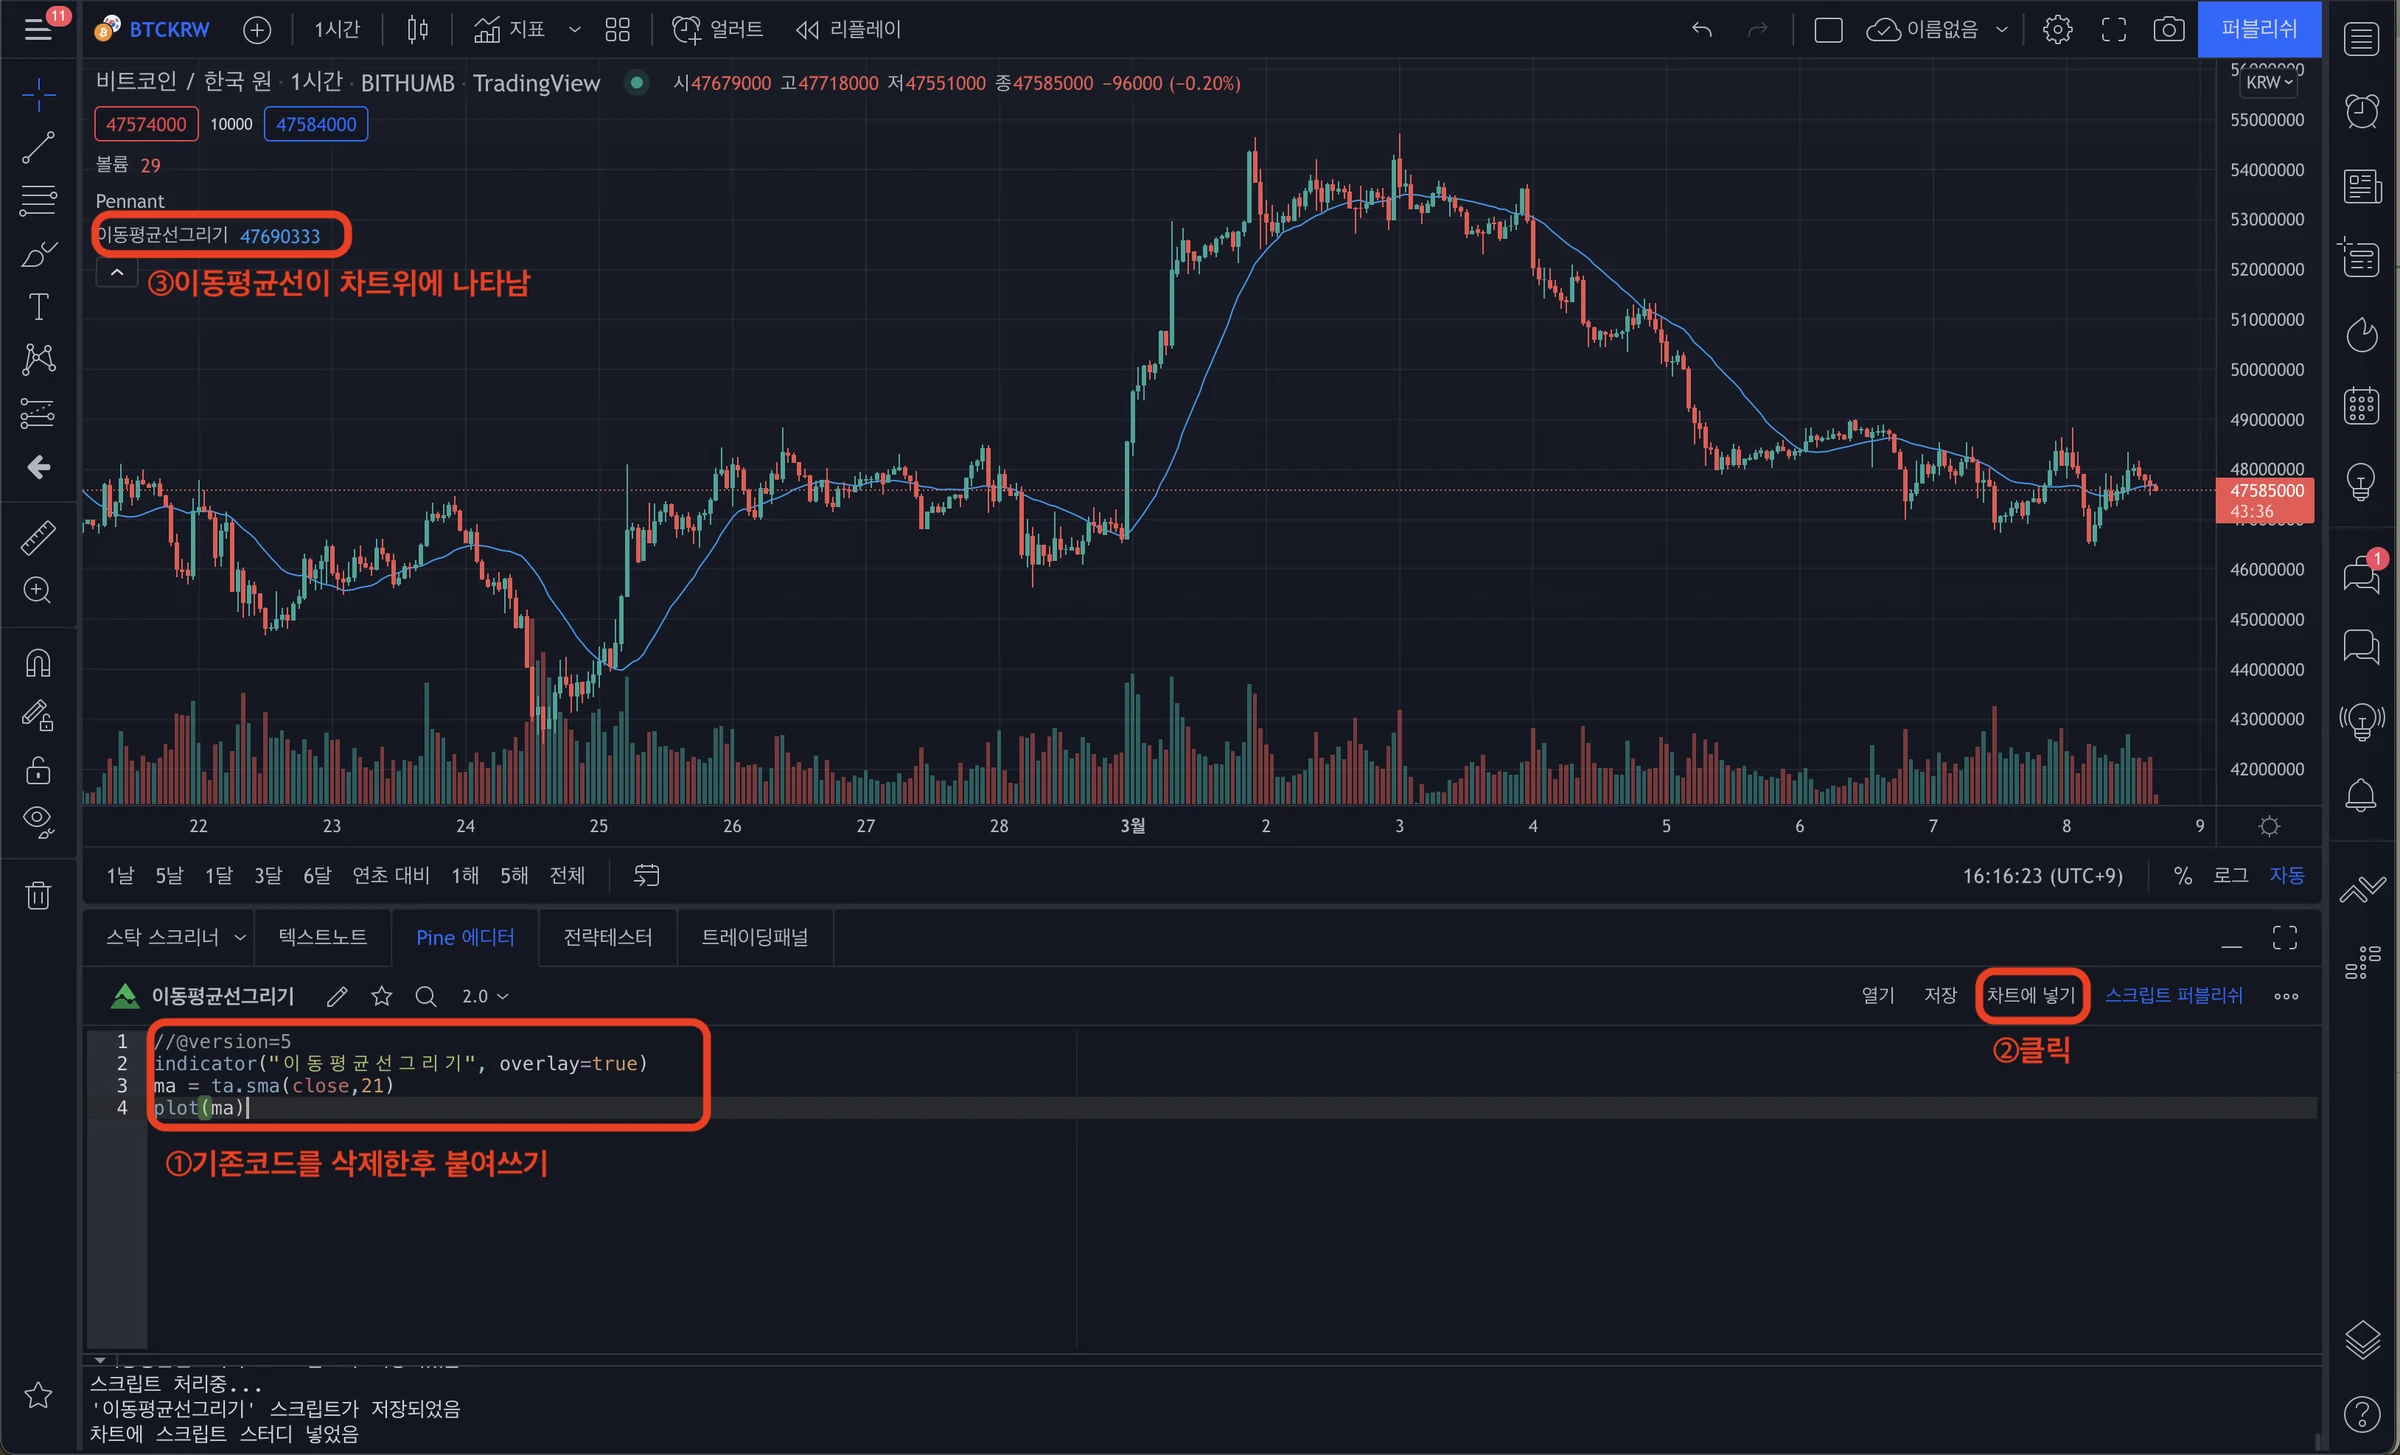The width and height of the screenshot is (2400, 1455).
Task: Select the ruler measure tool
Action: point(38,538)
